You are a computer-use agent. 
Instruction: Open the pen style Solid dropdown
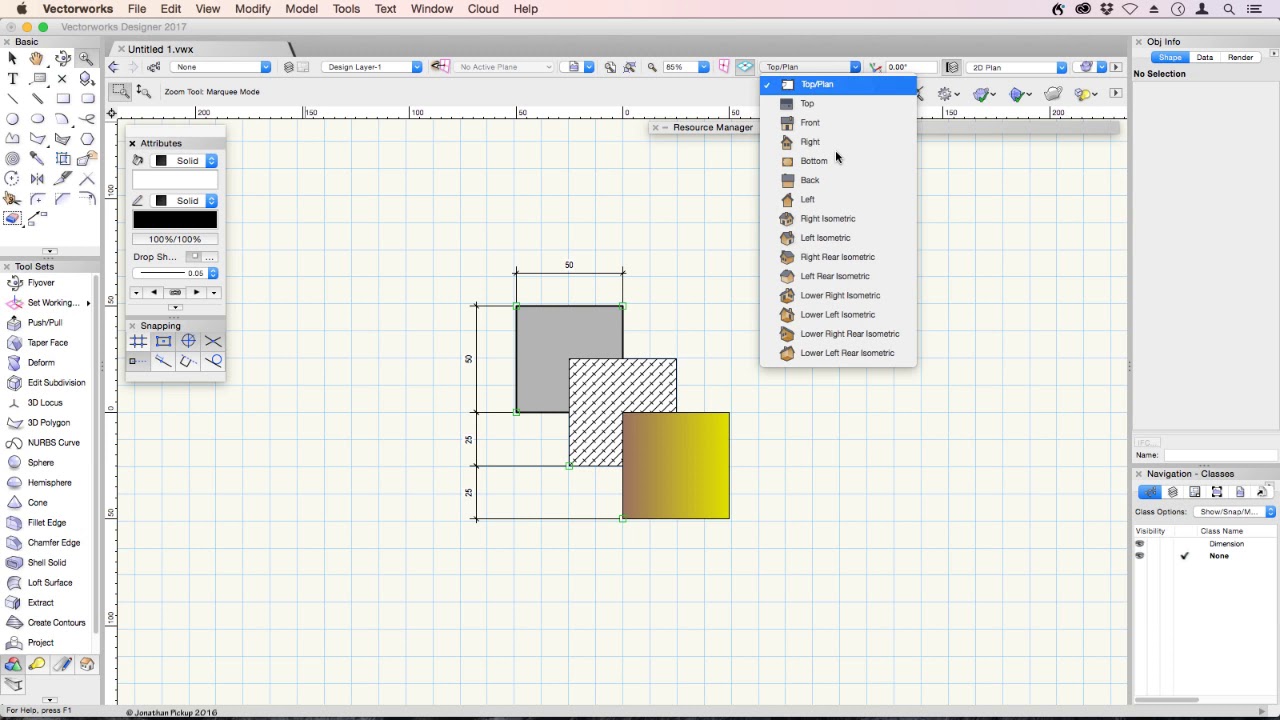click(x=185, y=201)
